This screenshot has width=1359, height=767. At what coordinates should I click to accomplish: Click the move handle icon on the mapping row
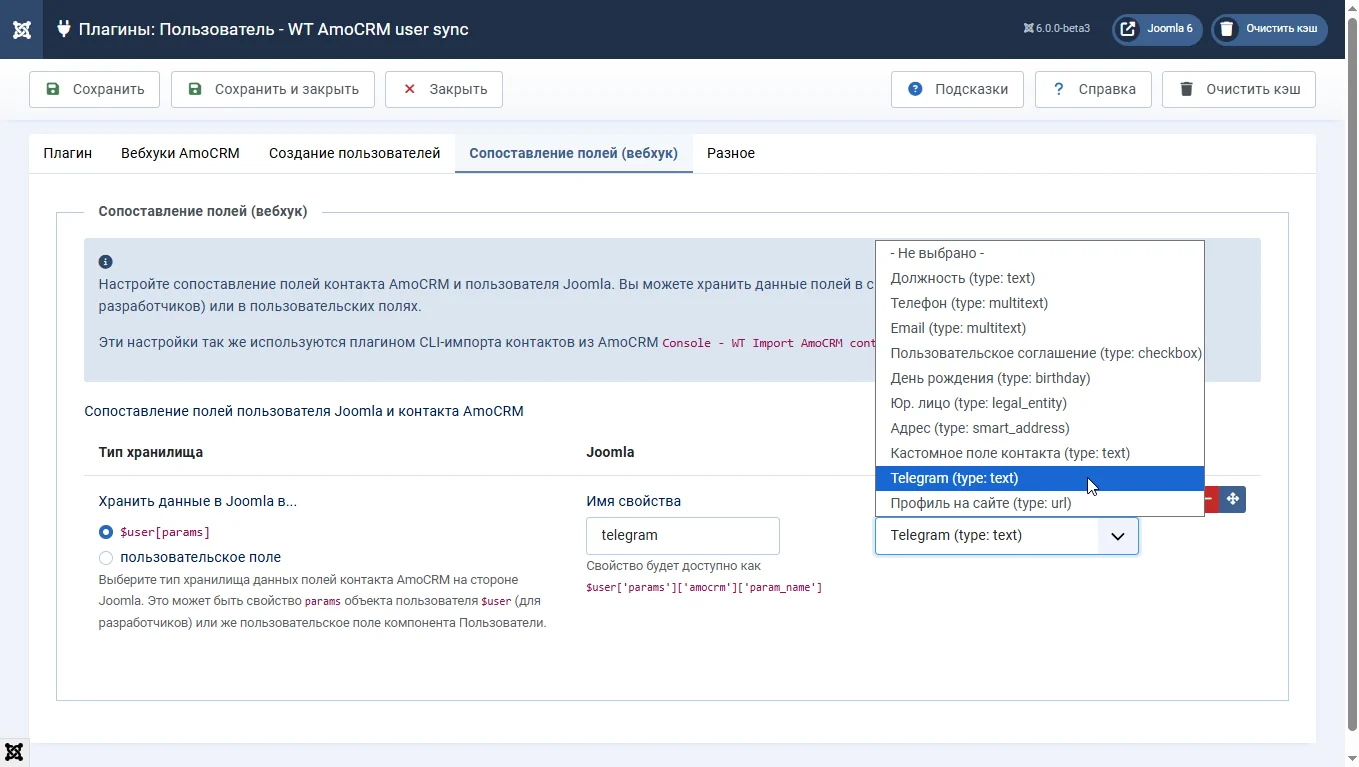(1232, 499)
